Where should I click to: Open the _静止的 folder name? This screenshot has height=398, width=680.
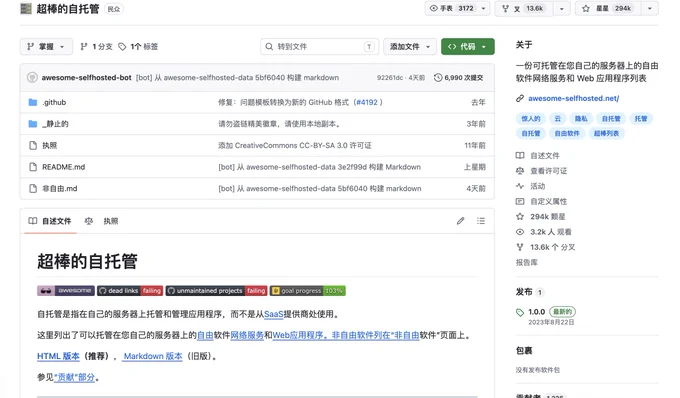[x=55, y=124]
